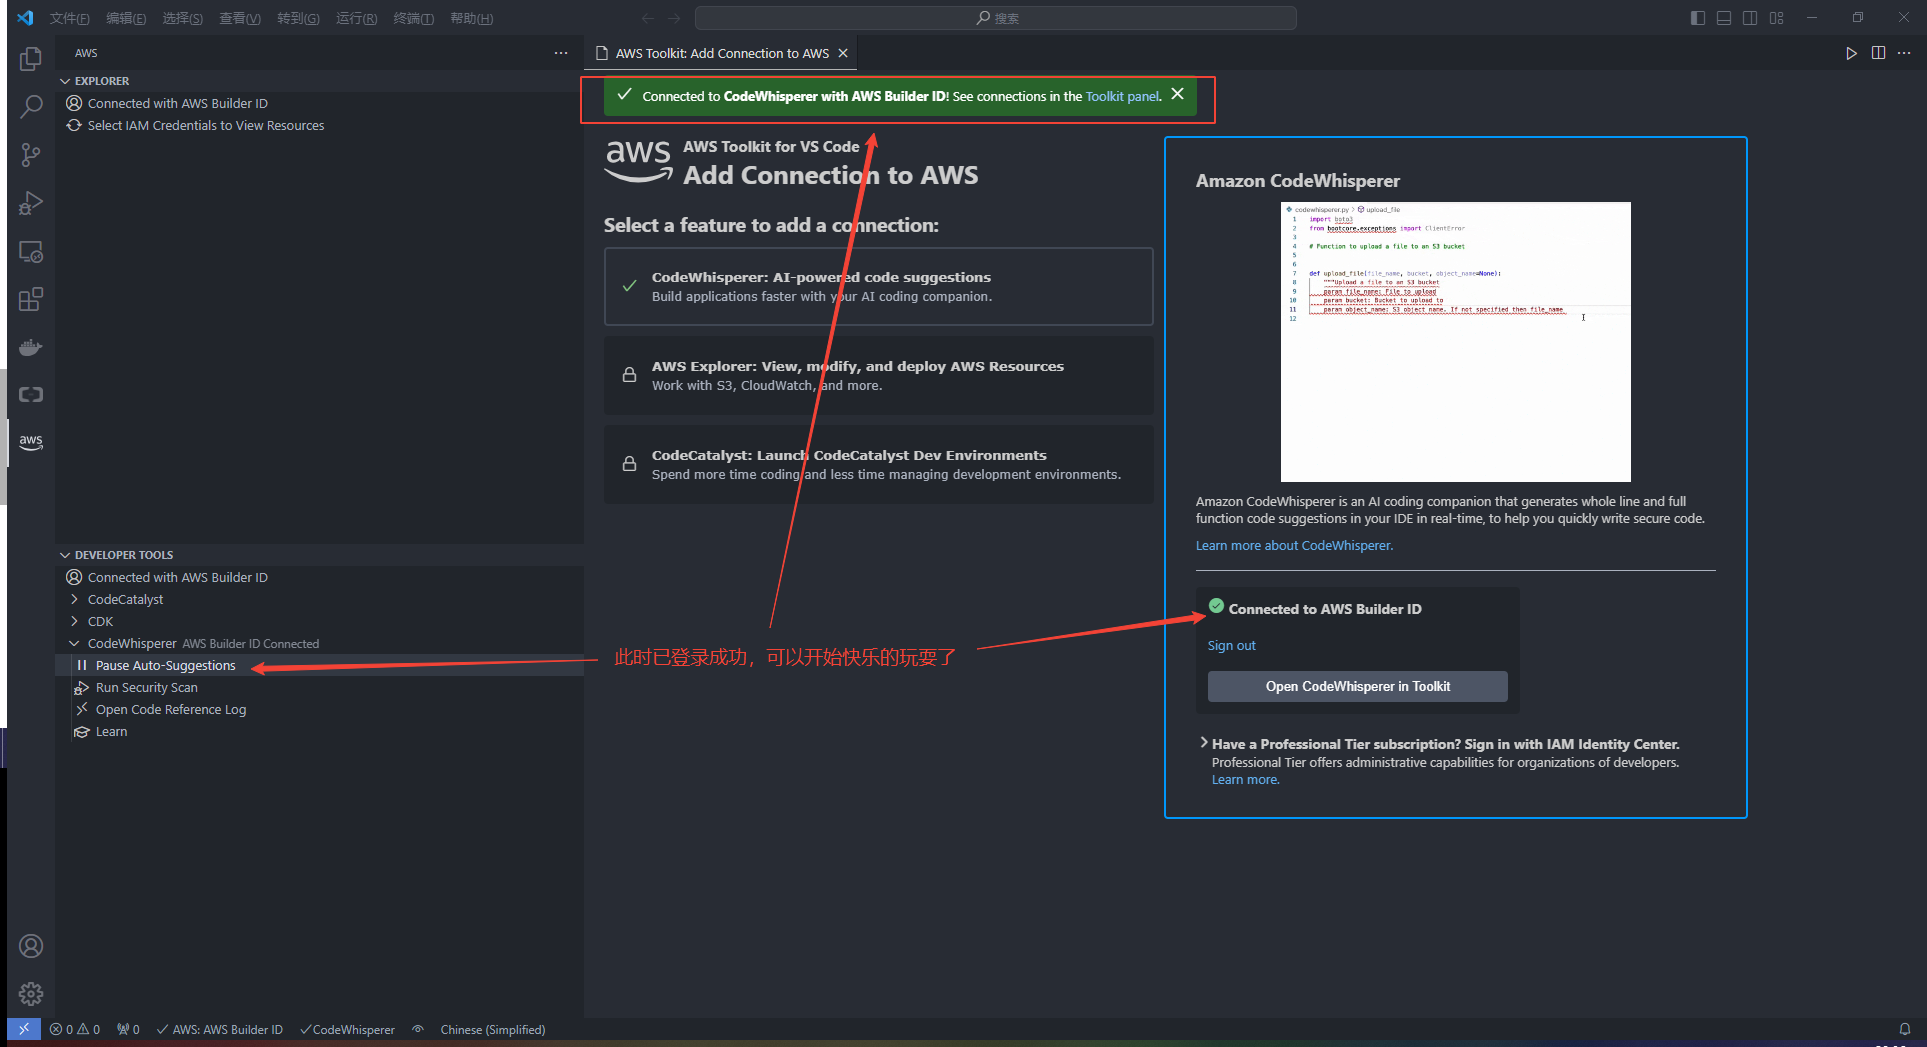Expand the CodeCatalyst tree node
The image size is (1927, 1047).
pos(74,599)
